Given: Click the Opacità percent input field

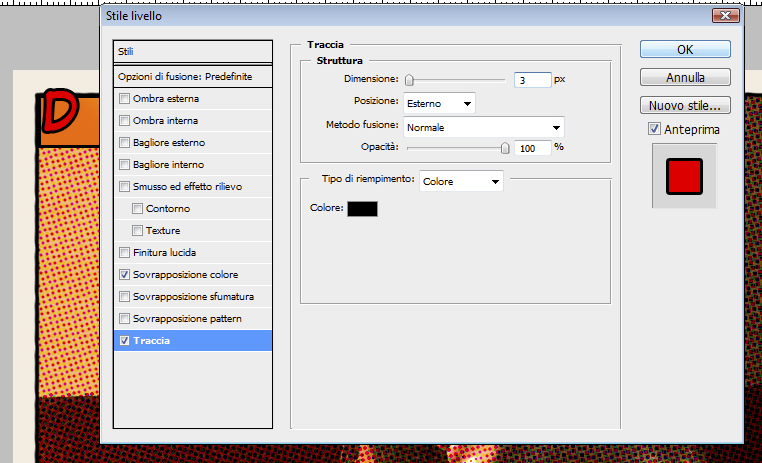Looking at the screenshot, I should coord(533,148).
